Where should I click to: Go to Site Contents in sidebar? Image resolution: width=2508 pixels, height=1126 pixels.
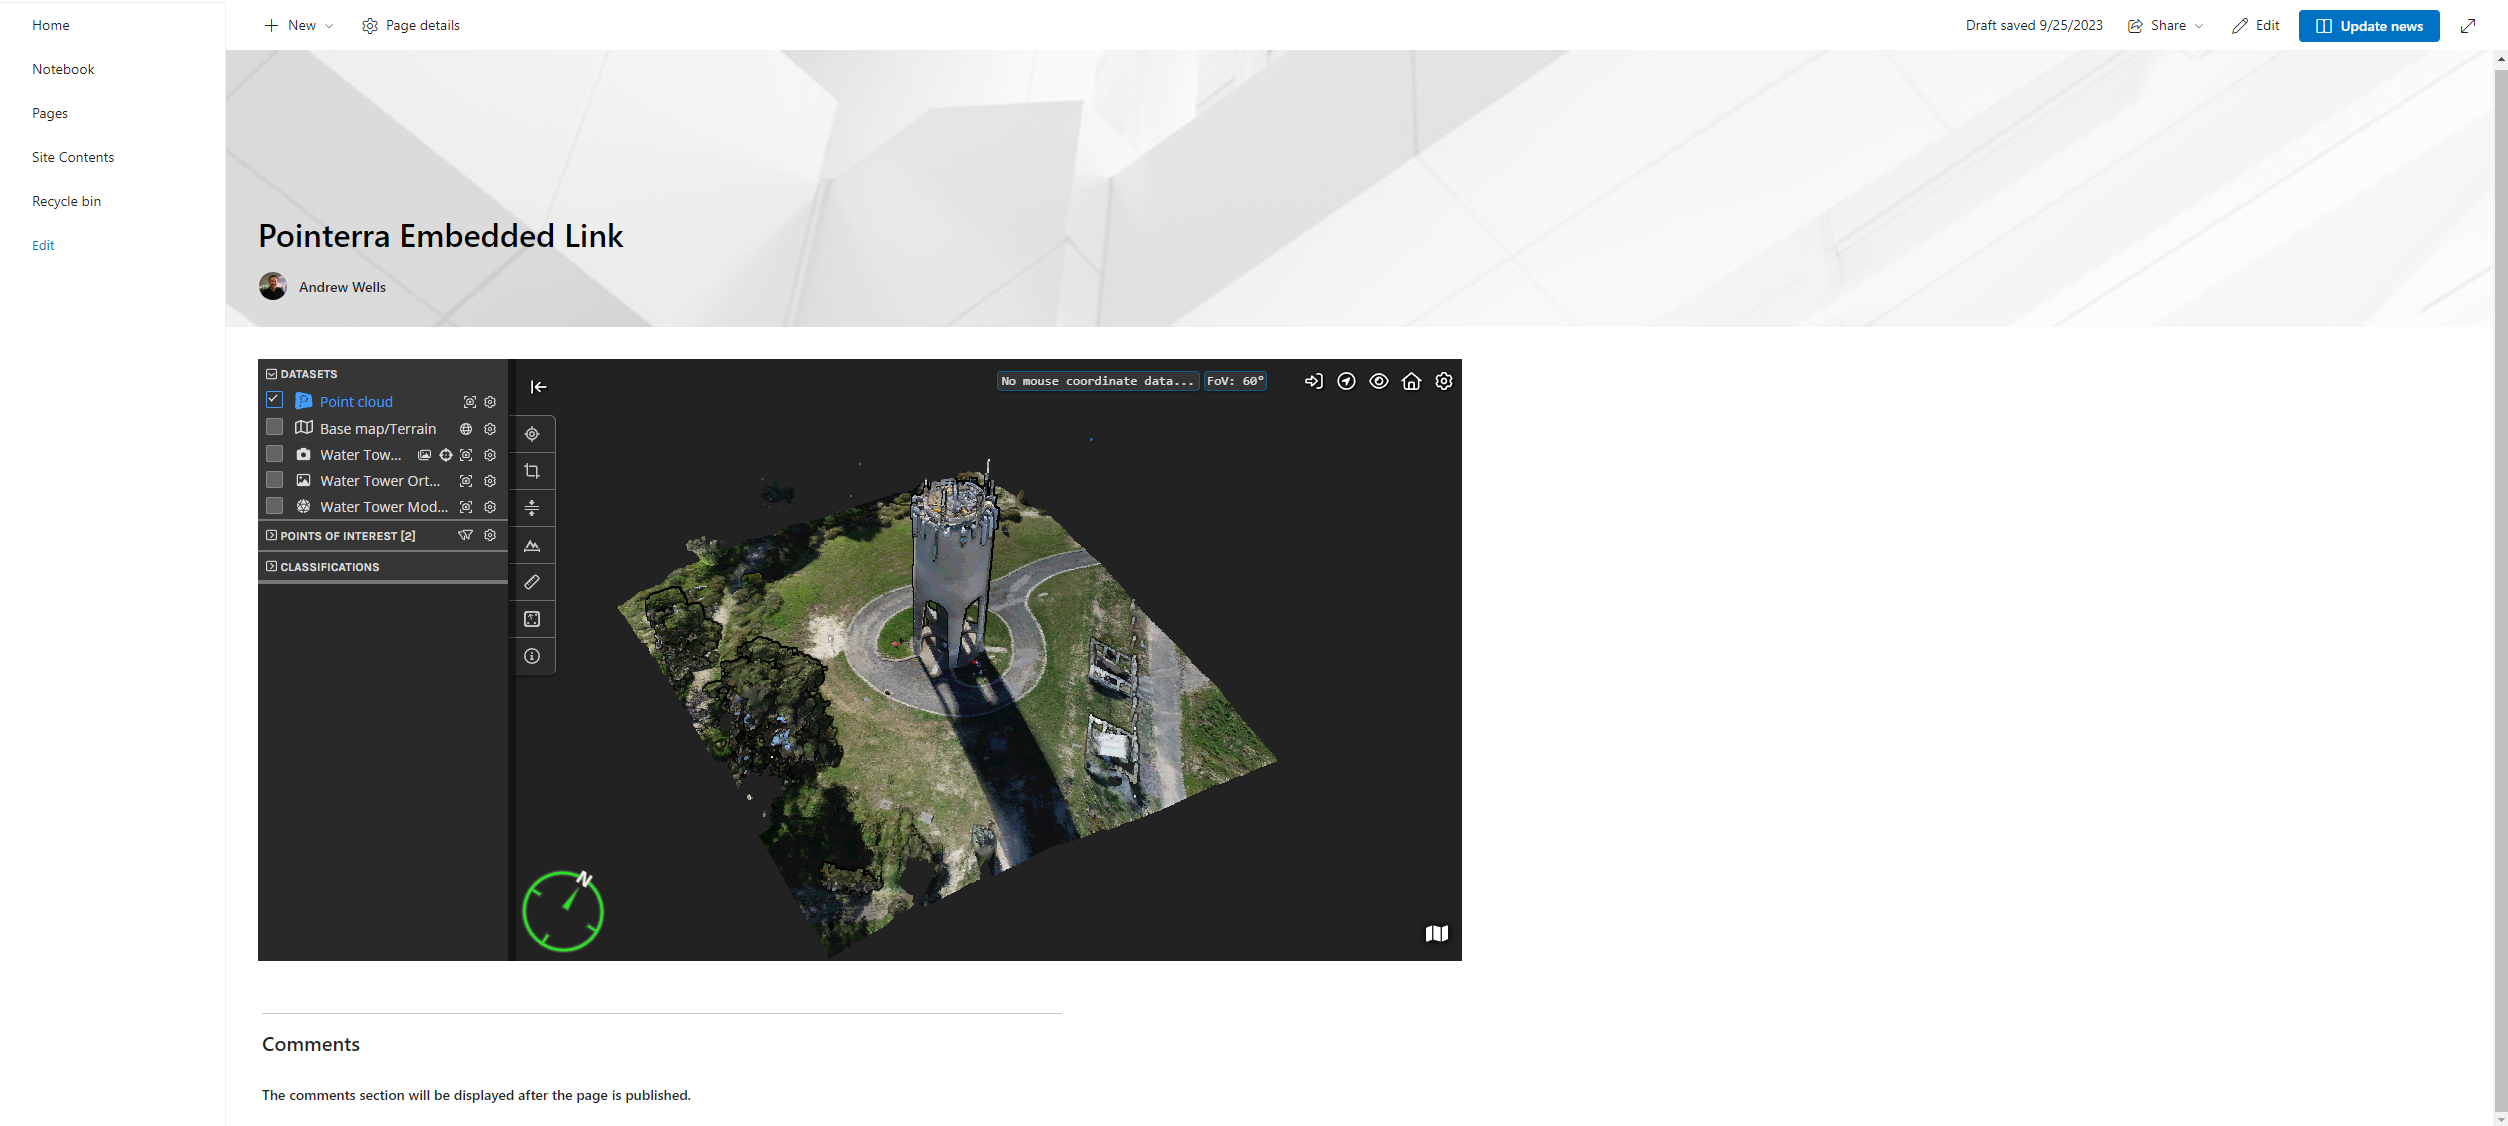tap(72, 157)
